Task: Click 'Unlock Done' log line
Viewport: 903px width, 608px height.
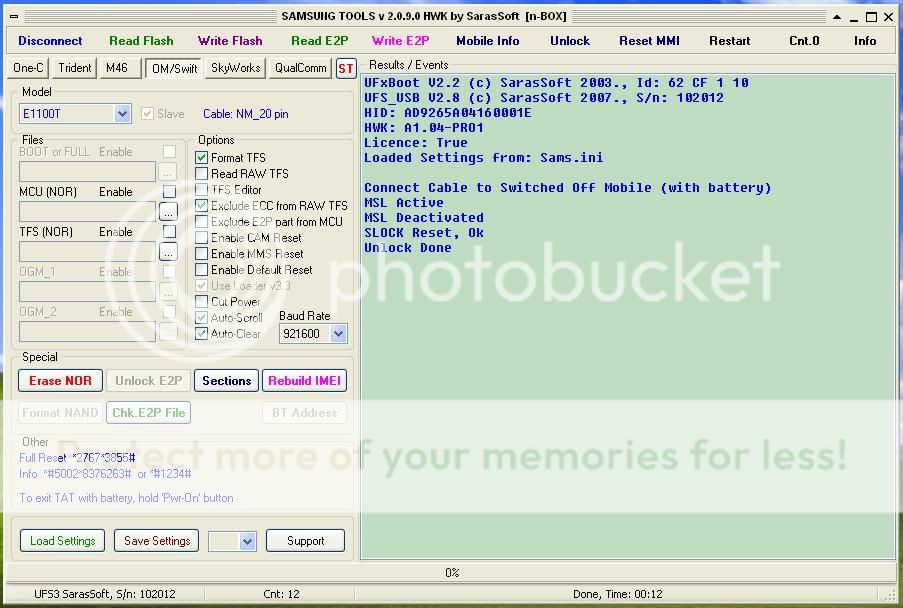Action: 408,248
